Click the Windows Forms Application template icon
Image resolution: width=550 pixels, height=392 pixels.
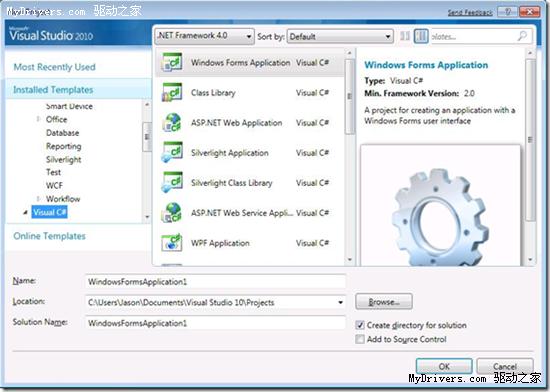tap(172, 62)
